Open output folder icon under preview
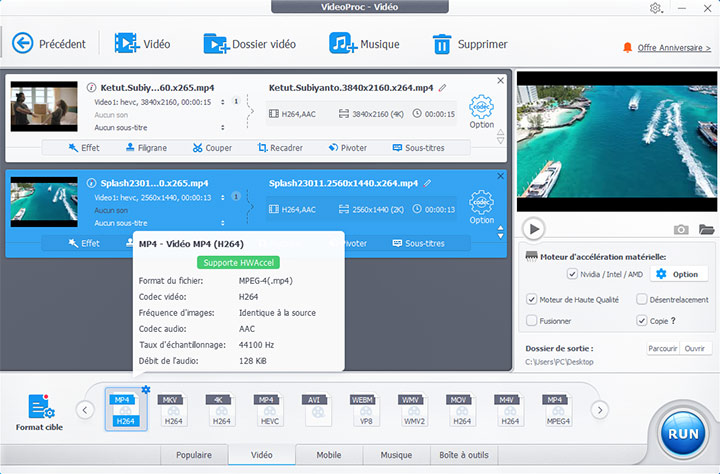Screen dimensions: 720x474 coord(706,229)
